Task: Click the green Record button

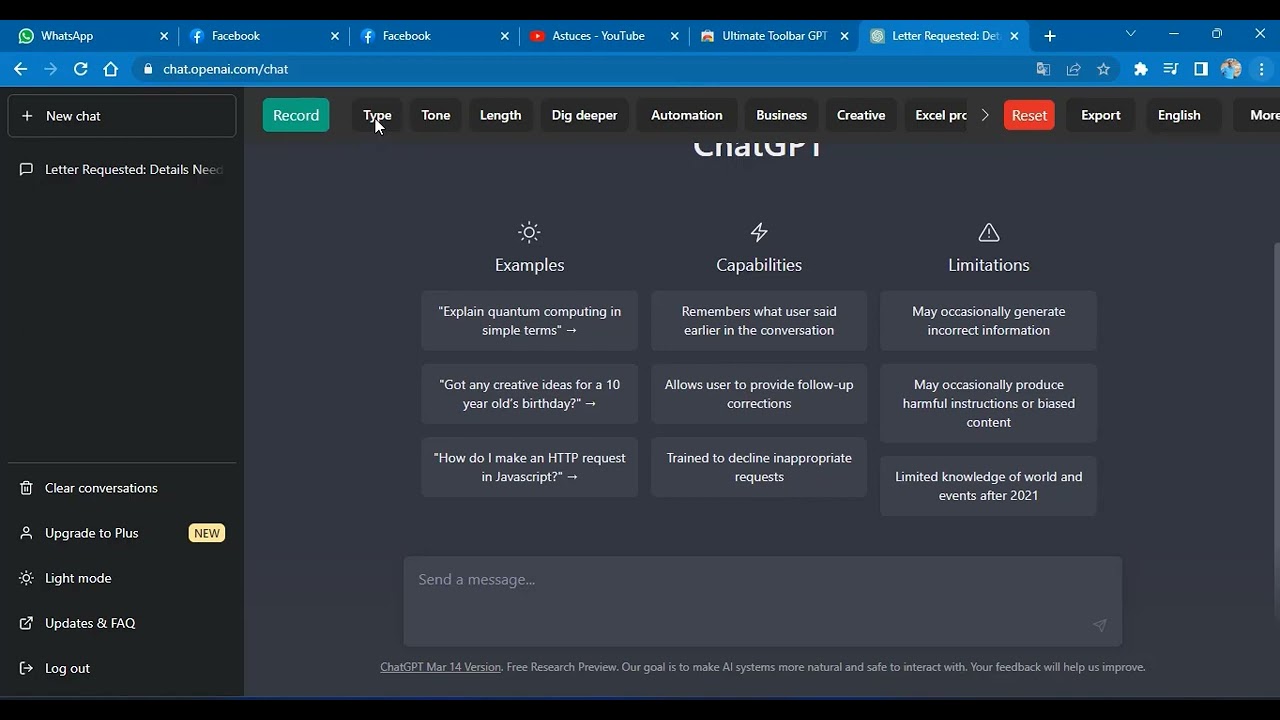Action: pos(296,115)
